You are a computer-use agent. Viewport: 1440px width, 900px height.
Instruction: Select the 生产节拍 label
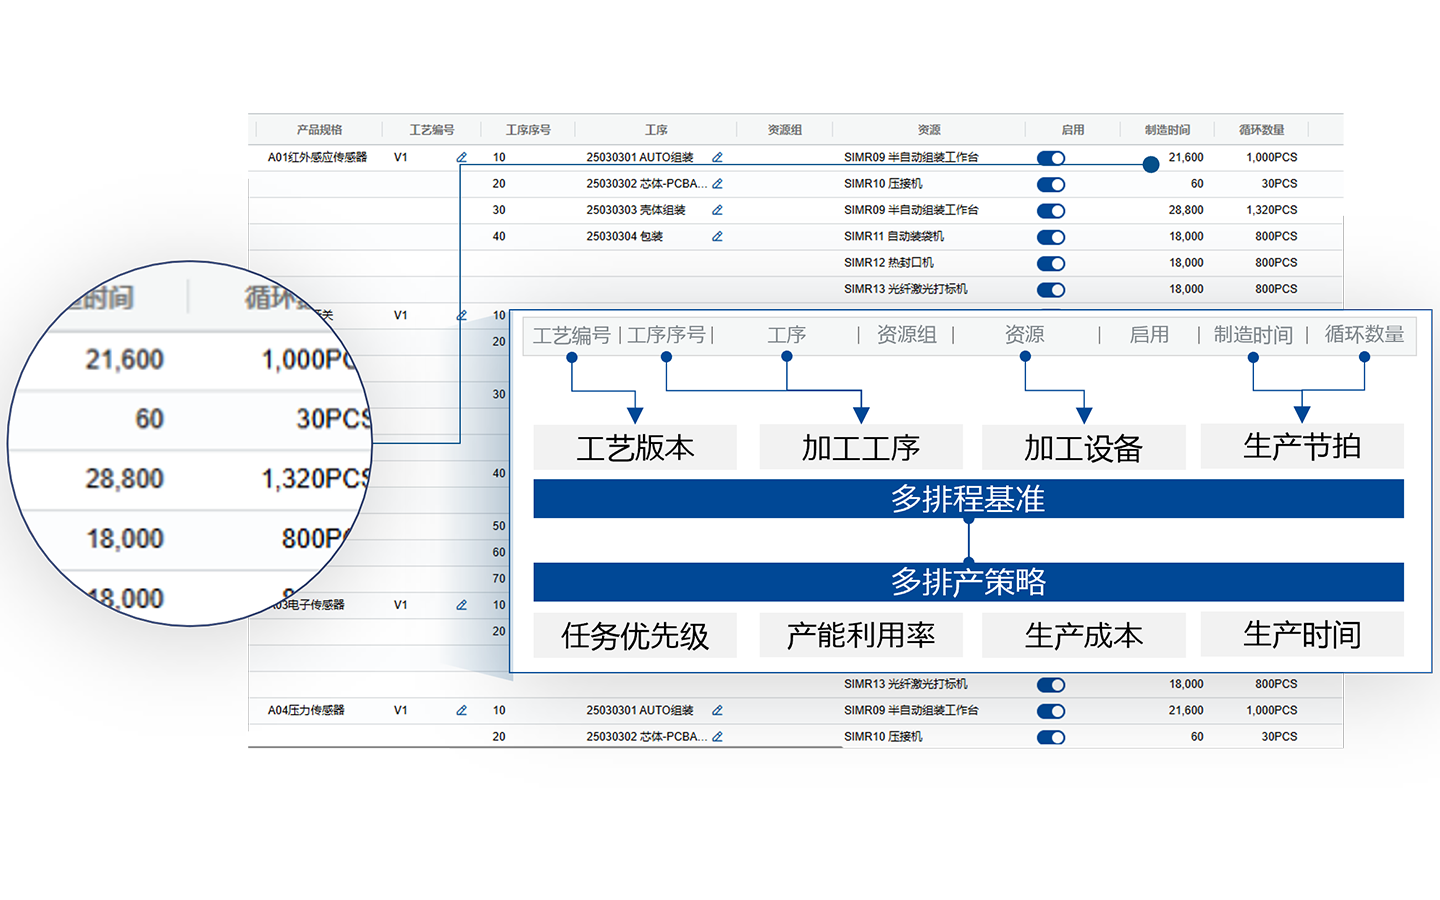tap(1302, 446)
